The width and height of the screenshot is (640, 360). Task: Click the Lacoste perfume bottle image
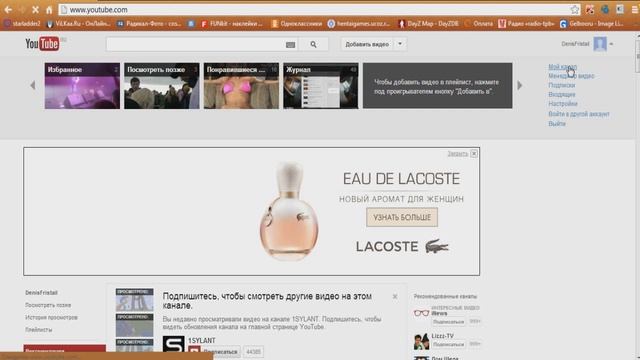click(x=288, y=211)
